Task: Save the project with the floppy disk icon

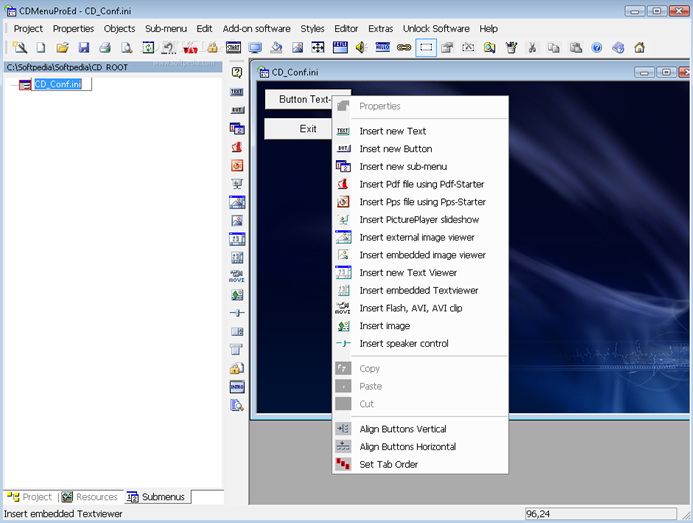Action: (84, 47)
